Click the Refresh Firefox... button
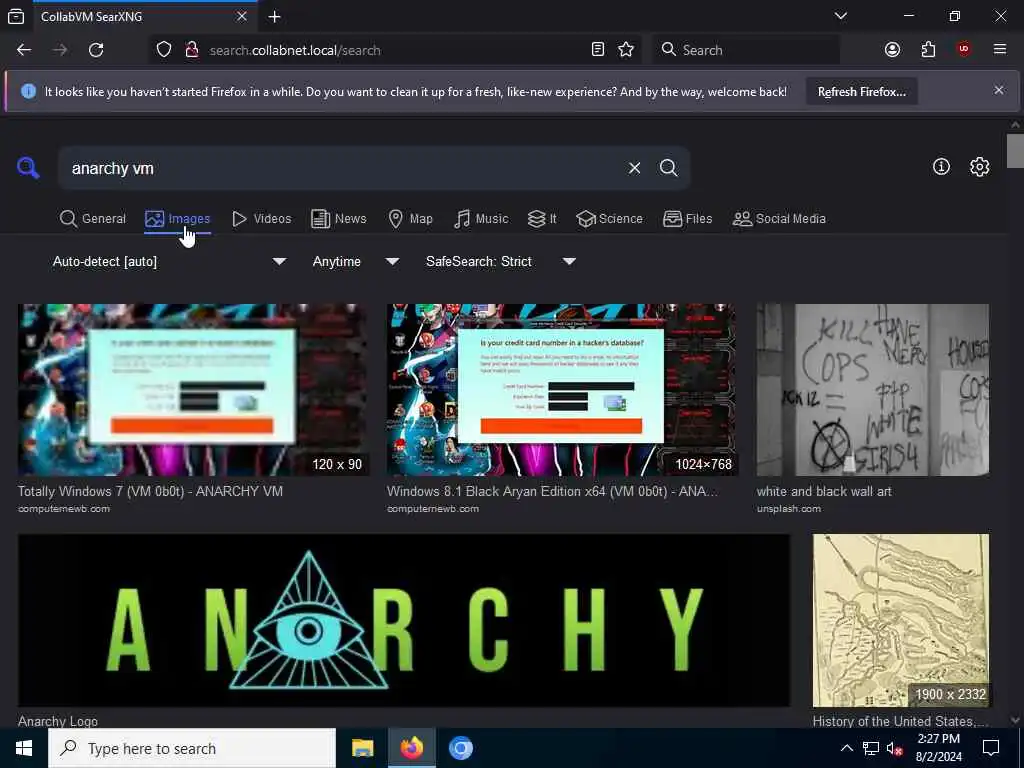This screenshot has height=768, width=1024. click(861, 91)
